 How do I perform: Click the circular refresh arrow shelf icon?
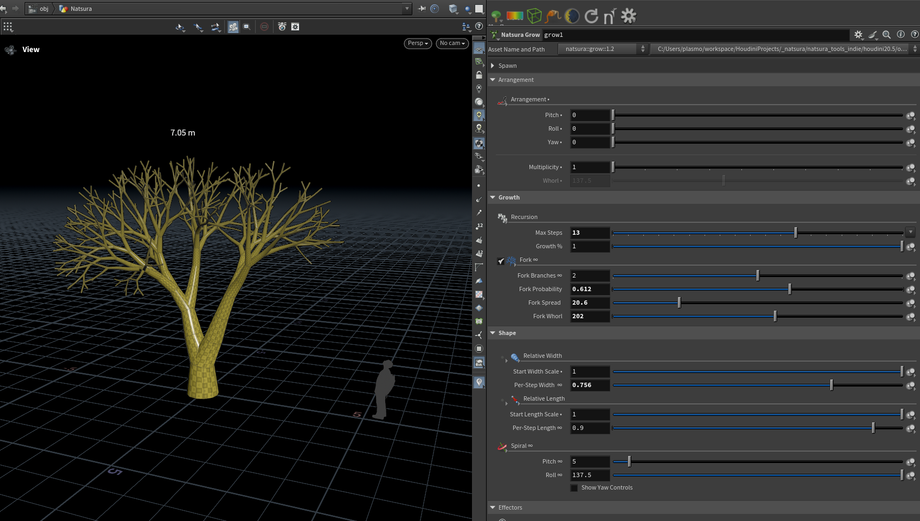(x=591, y=16)
